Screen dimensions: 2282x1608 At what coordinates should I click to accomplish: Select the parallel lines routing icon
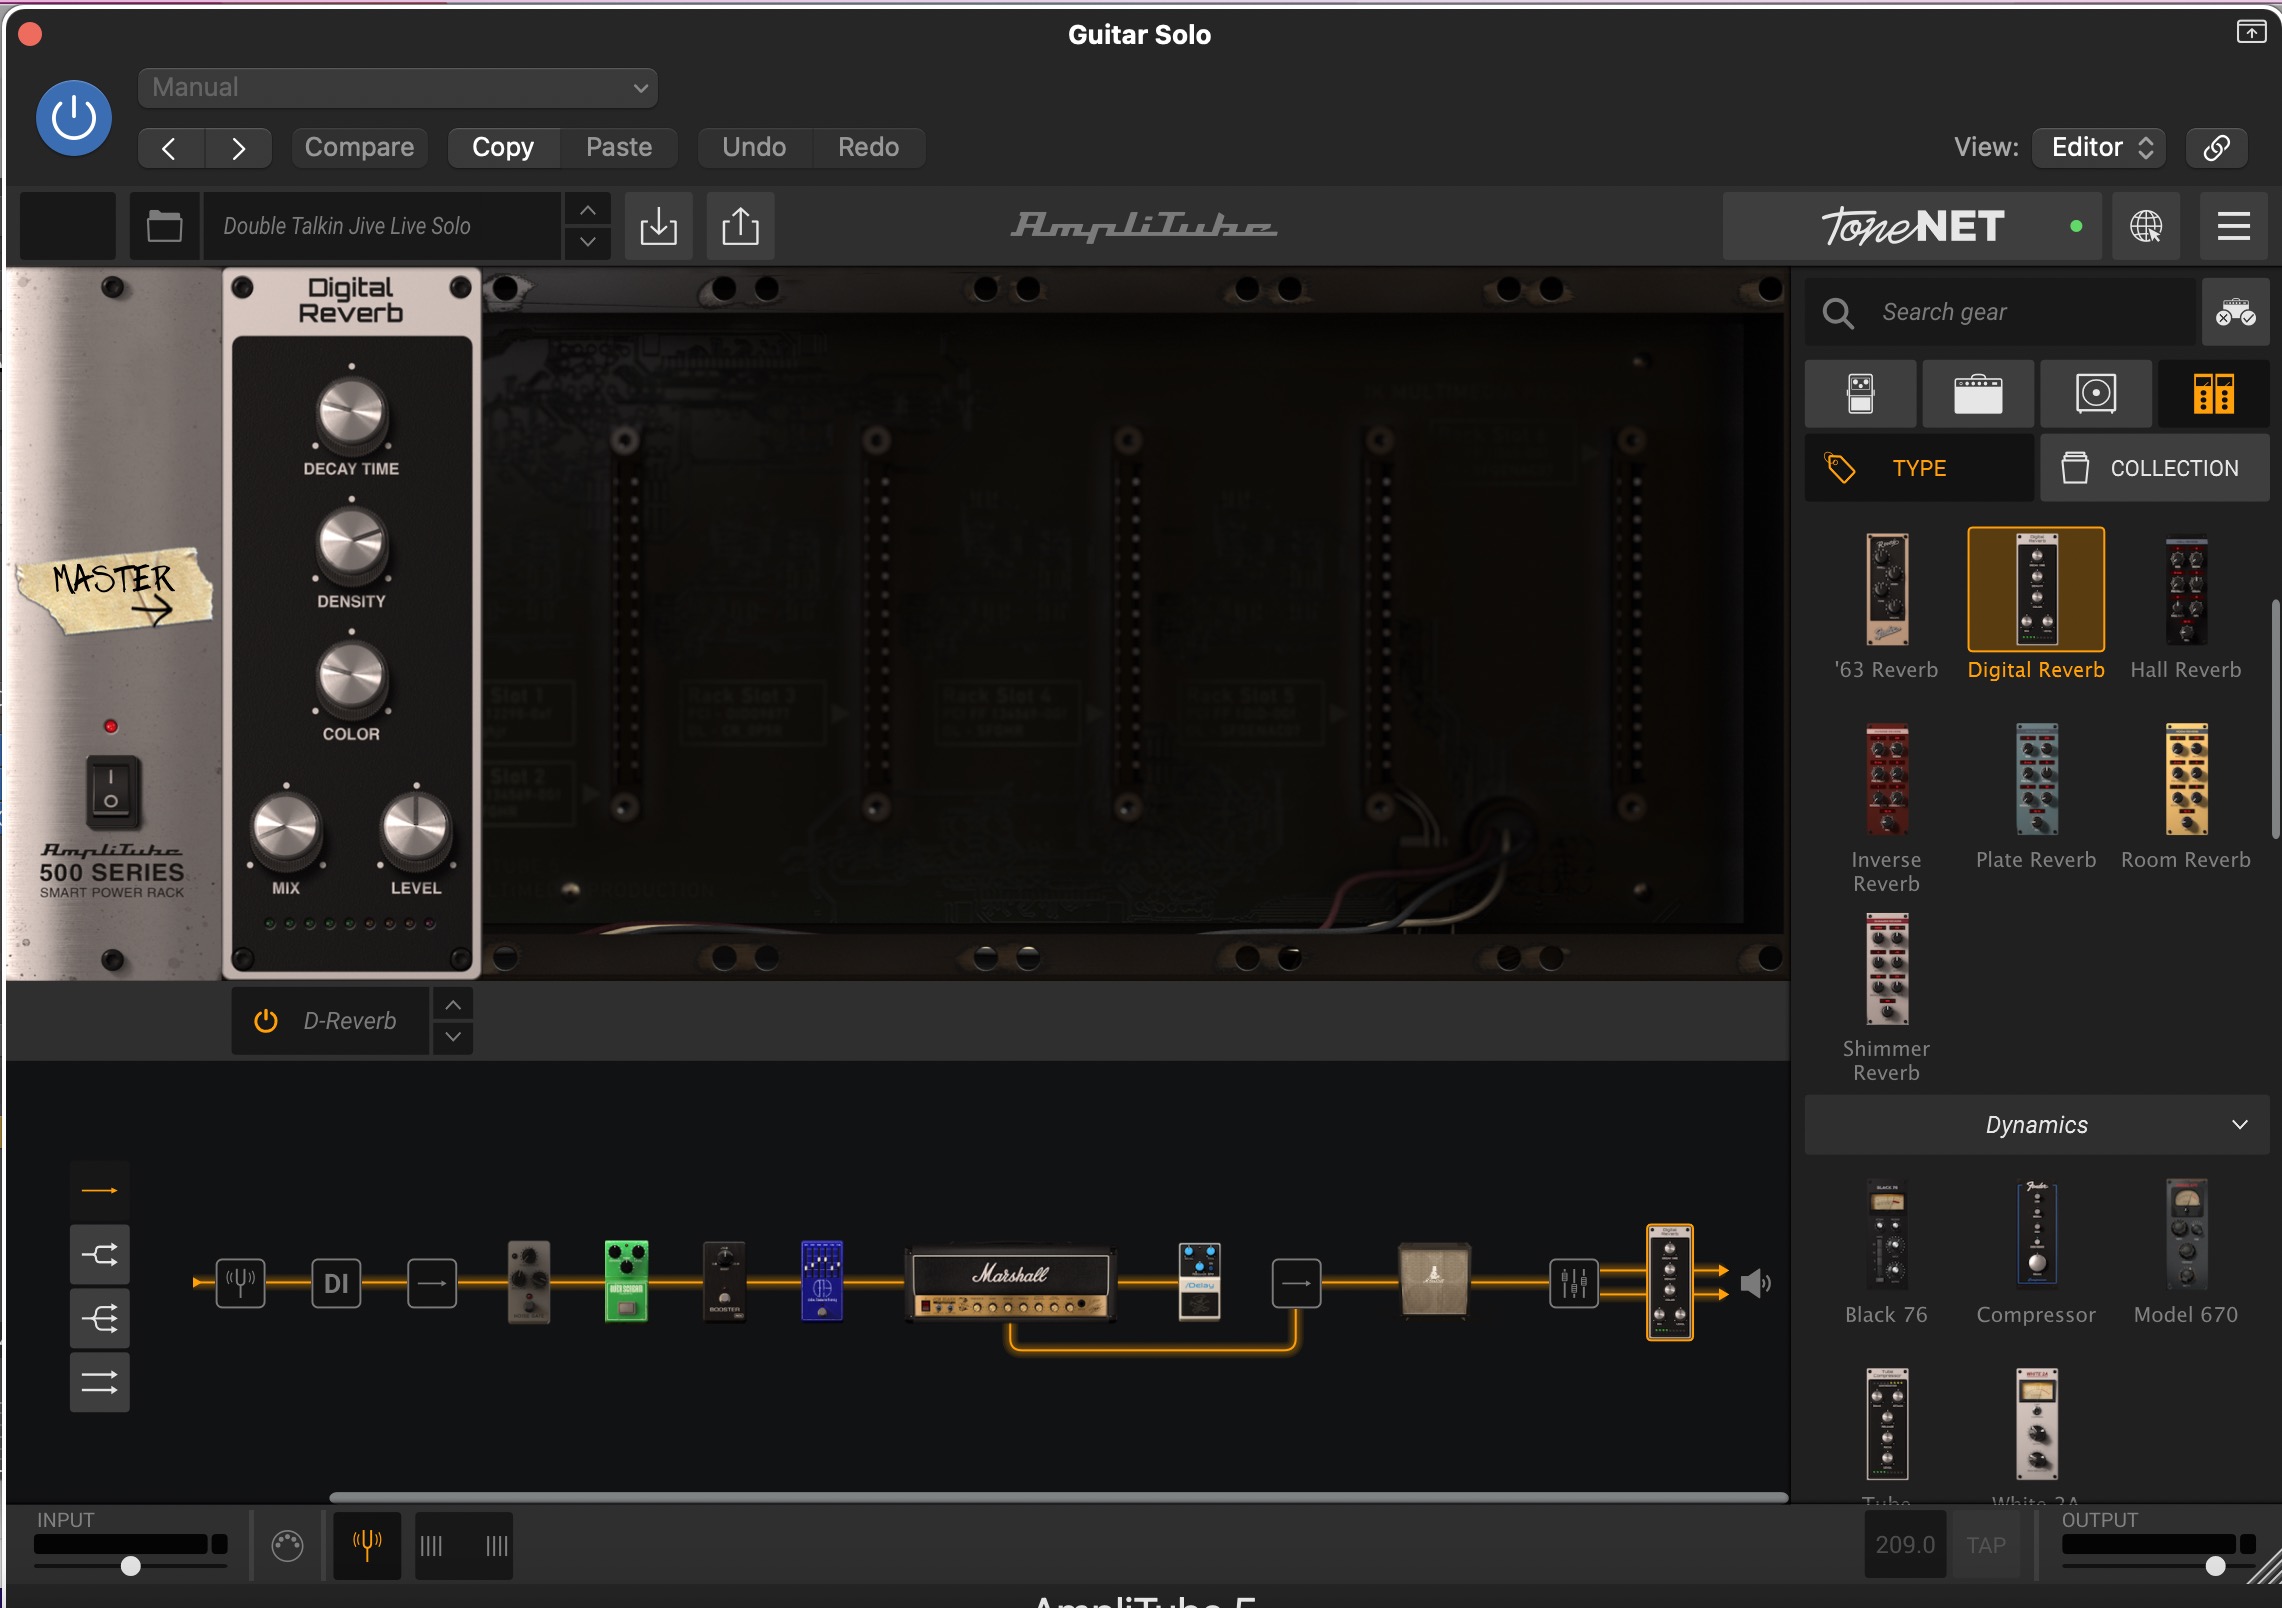click(x=99, y=1382)
